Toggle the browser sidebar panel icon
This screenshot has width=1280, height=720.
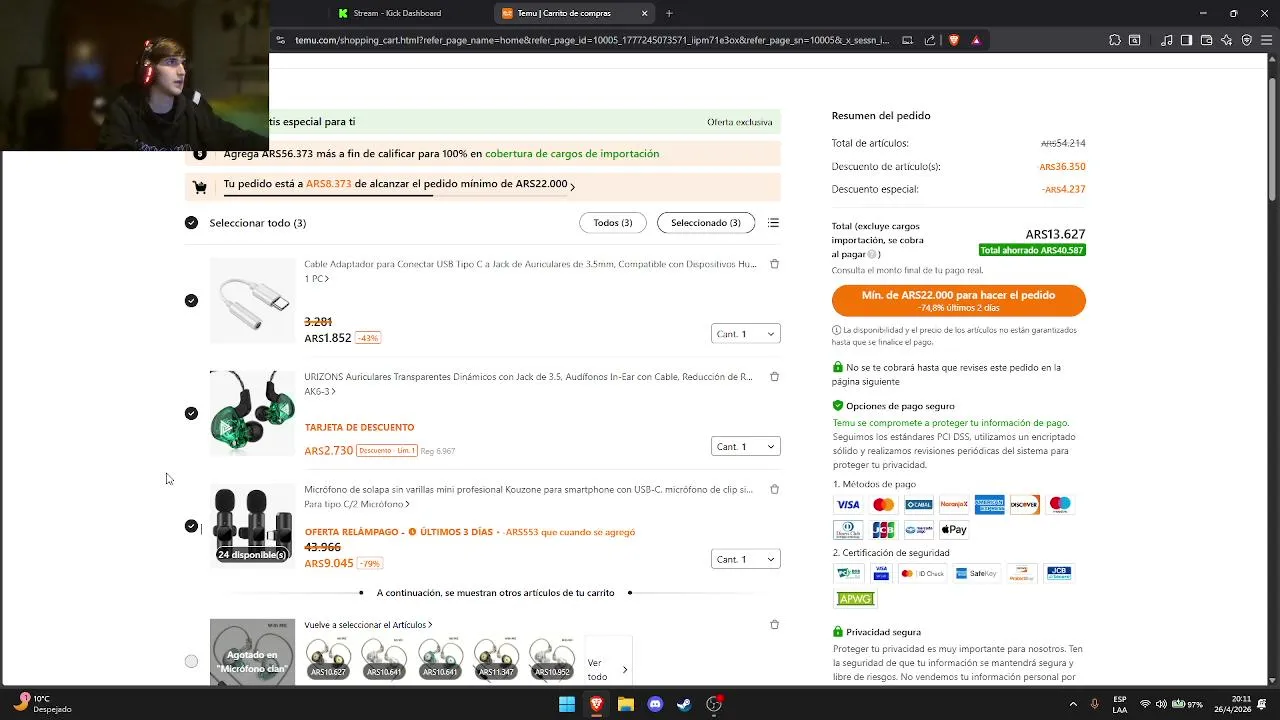[1186, 40]
